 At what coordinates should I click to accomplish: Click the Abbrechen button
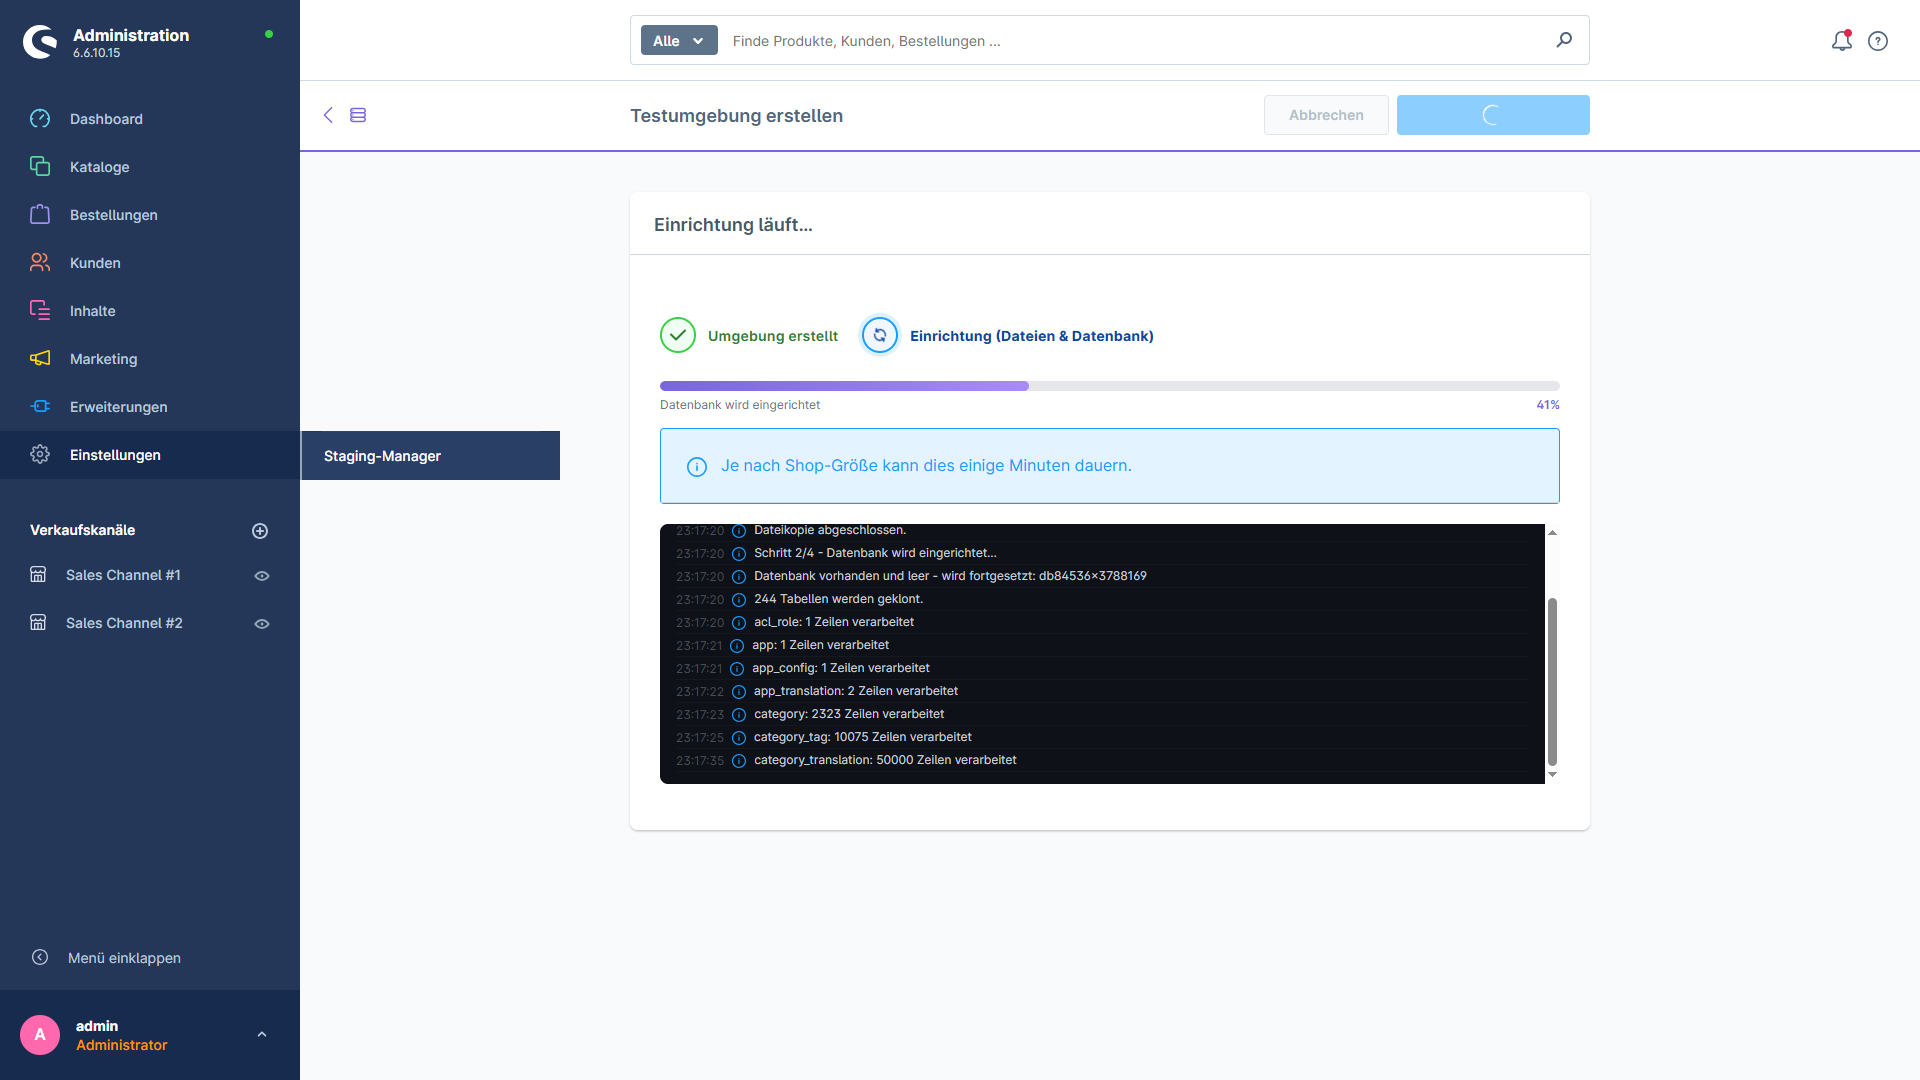pyautogui.click(x=1326, y=115)
